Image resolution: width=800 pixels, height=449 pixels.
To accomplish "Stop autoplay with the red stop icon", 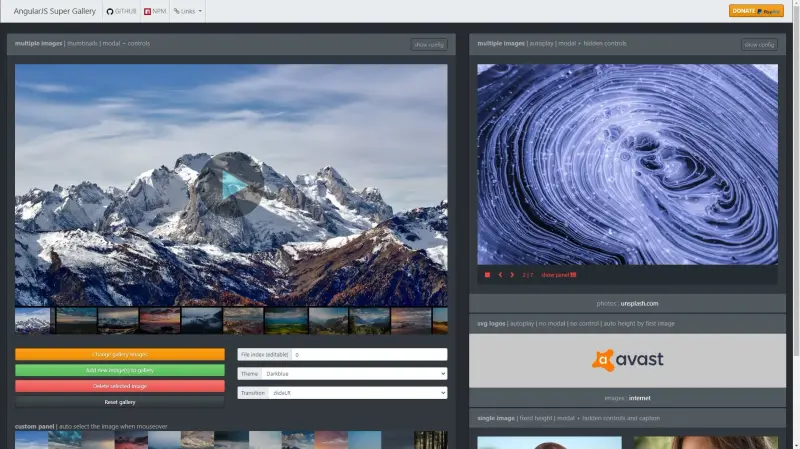I will [x=487, y=275].
